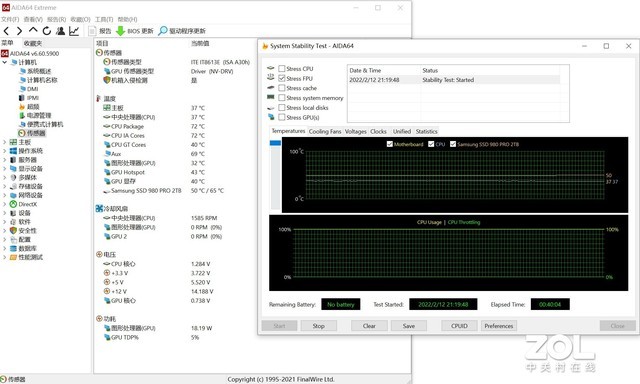640x384 pixels.
Task: Stop the stability test
Action: click(319, 326)
